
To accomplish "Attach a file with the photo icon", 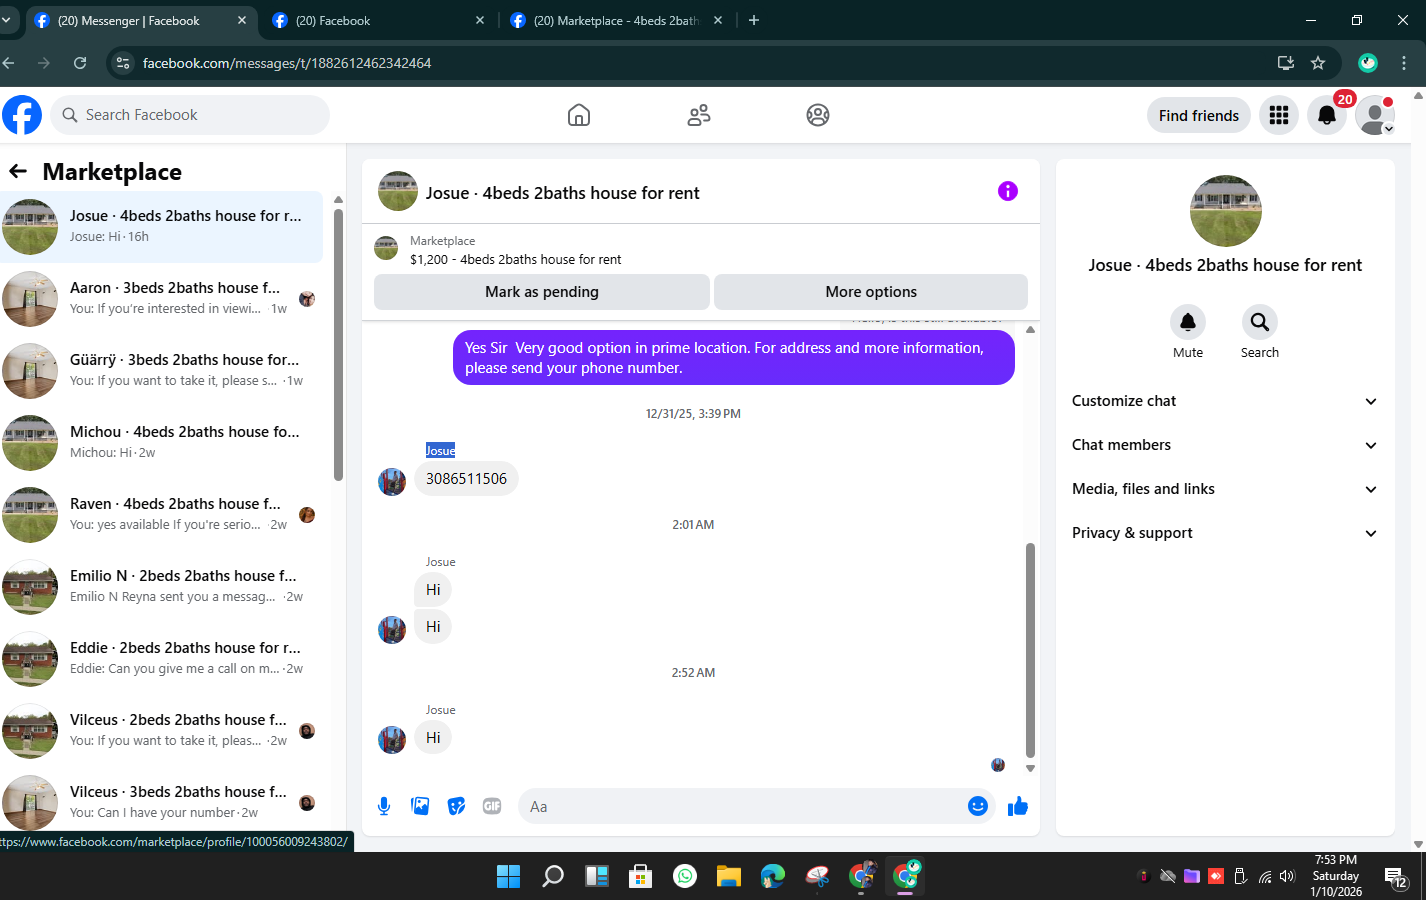I will (420, 806).
